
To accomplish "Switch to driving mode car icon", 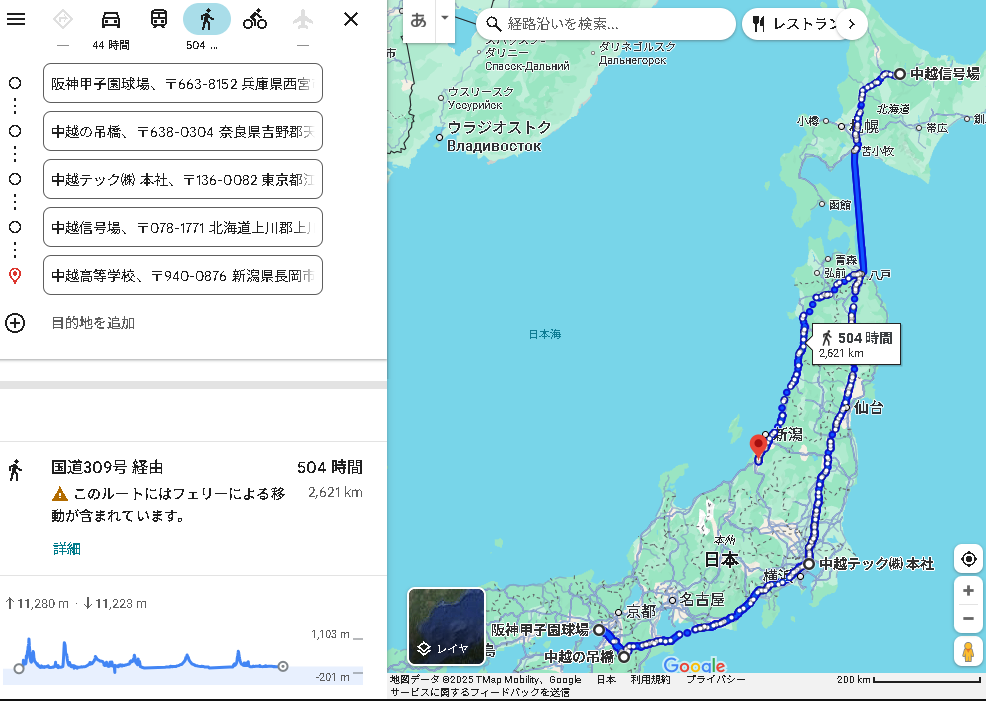I will tap(111, 19).
